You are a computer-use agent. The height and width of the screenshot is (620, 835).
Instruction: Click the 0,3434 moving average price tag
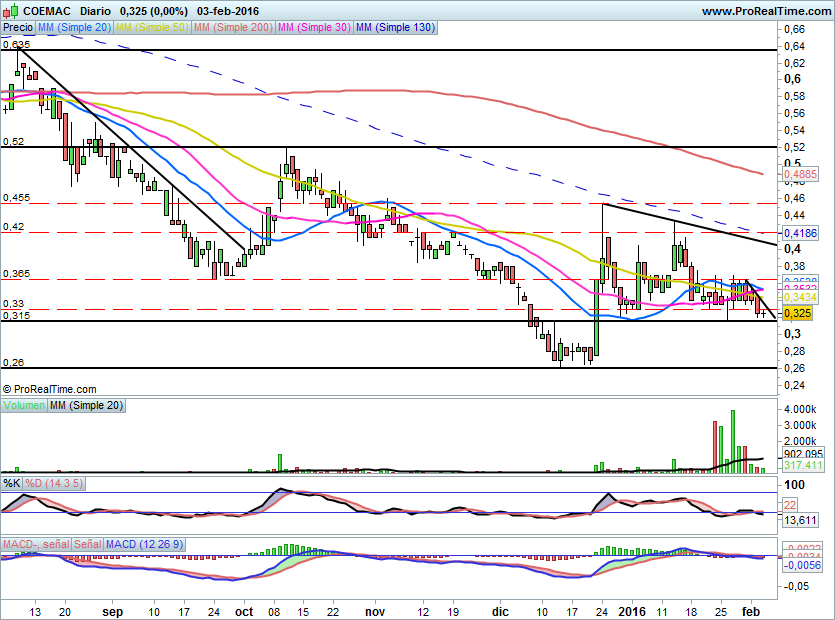tap(797, 298)
